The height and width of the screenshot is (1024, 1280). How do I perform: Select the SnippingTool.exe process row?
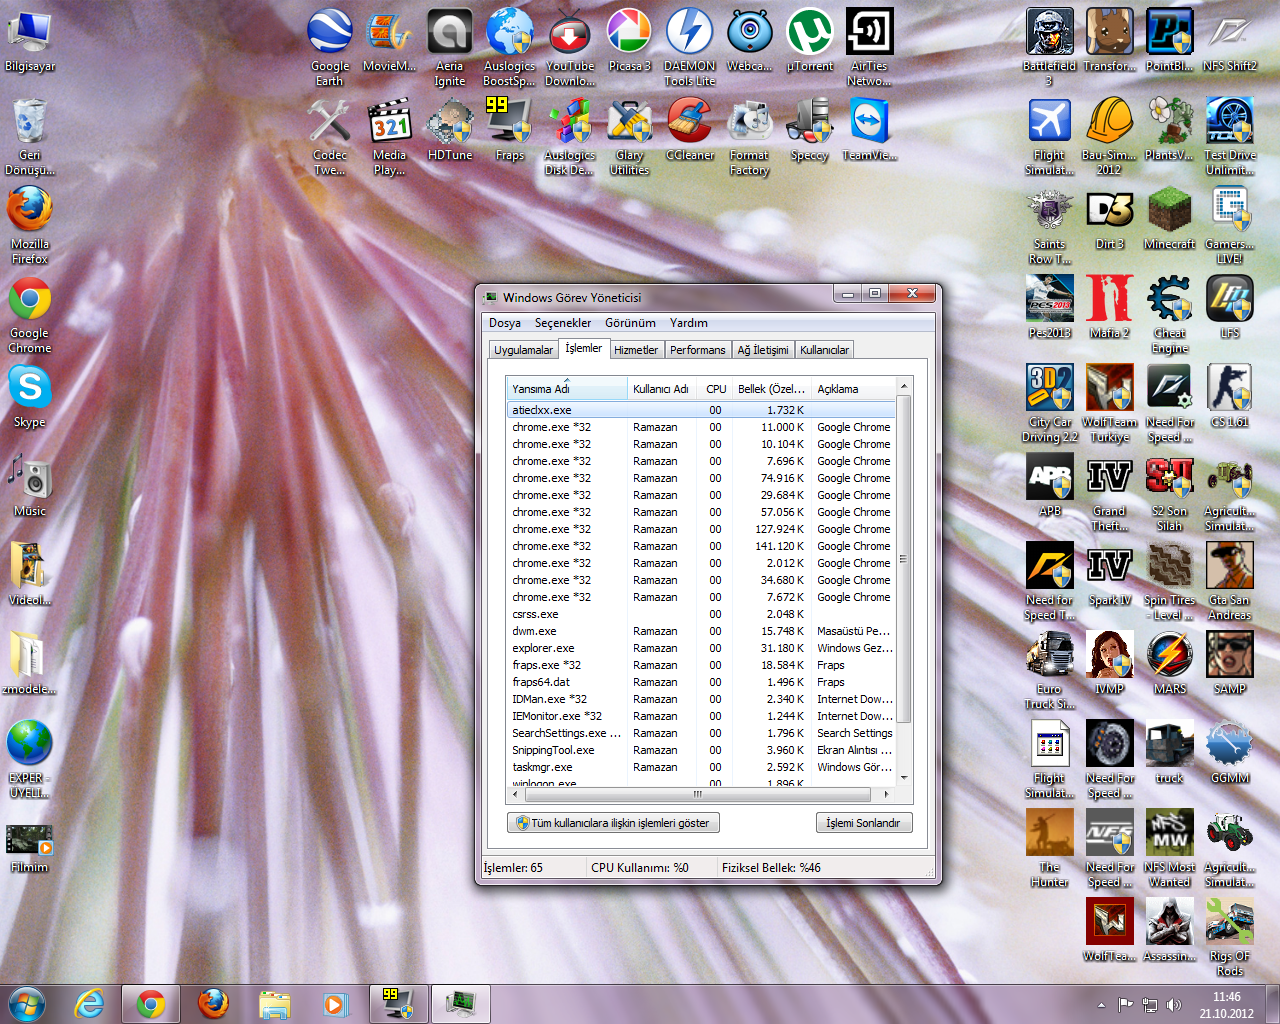point(701,750)
